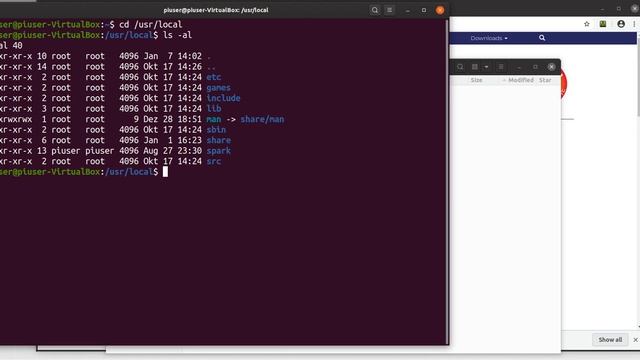This screenshot has height=360, width=640.
Task: Click the 'spark' directory name
Action: 218,151
